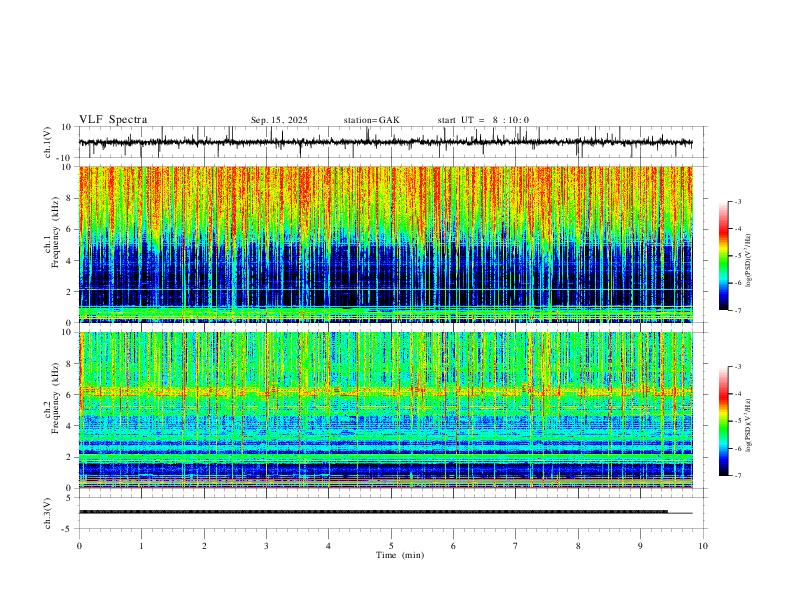Click the lower 'log(PSD)(V²/Hz)' colorbar label
The width and height of the screenshot is (792, 612).
[x=749, y=425]
